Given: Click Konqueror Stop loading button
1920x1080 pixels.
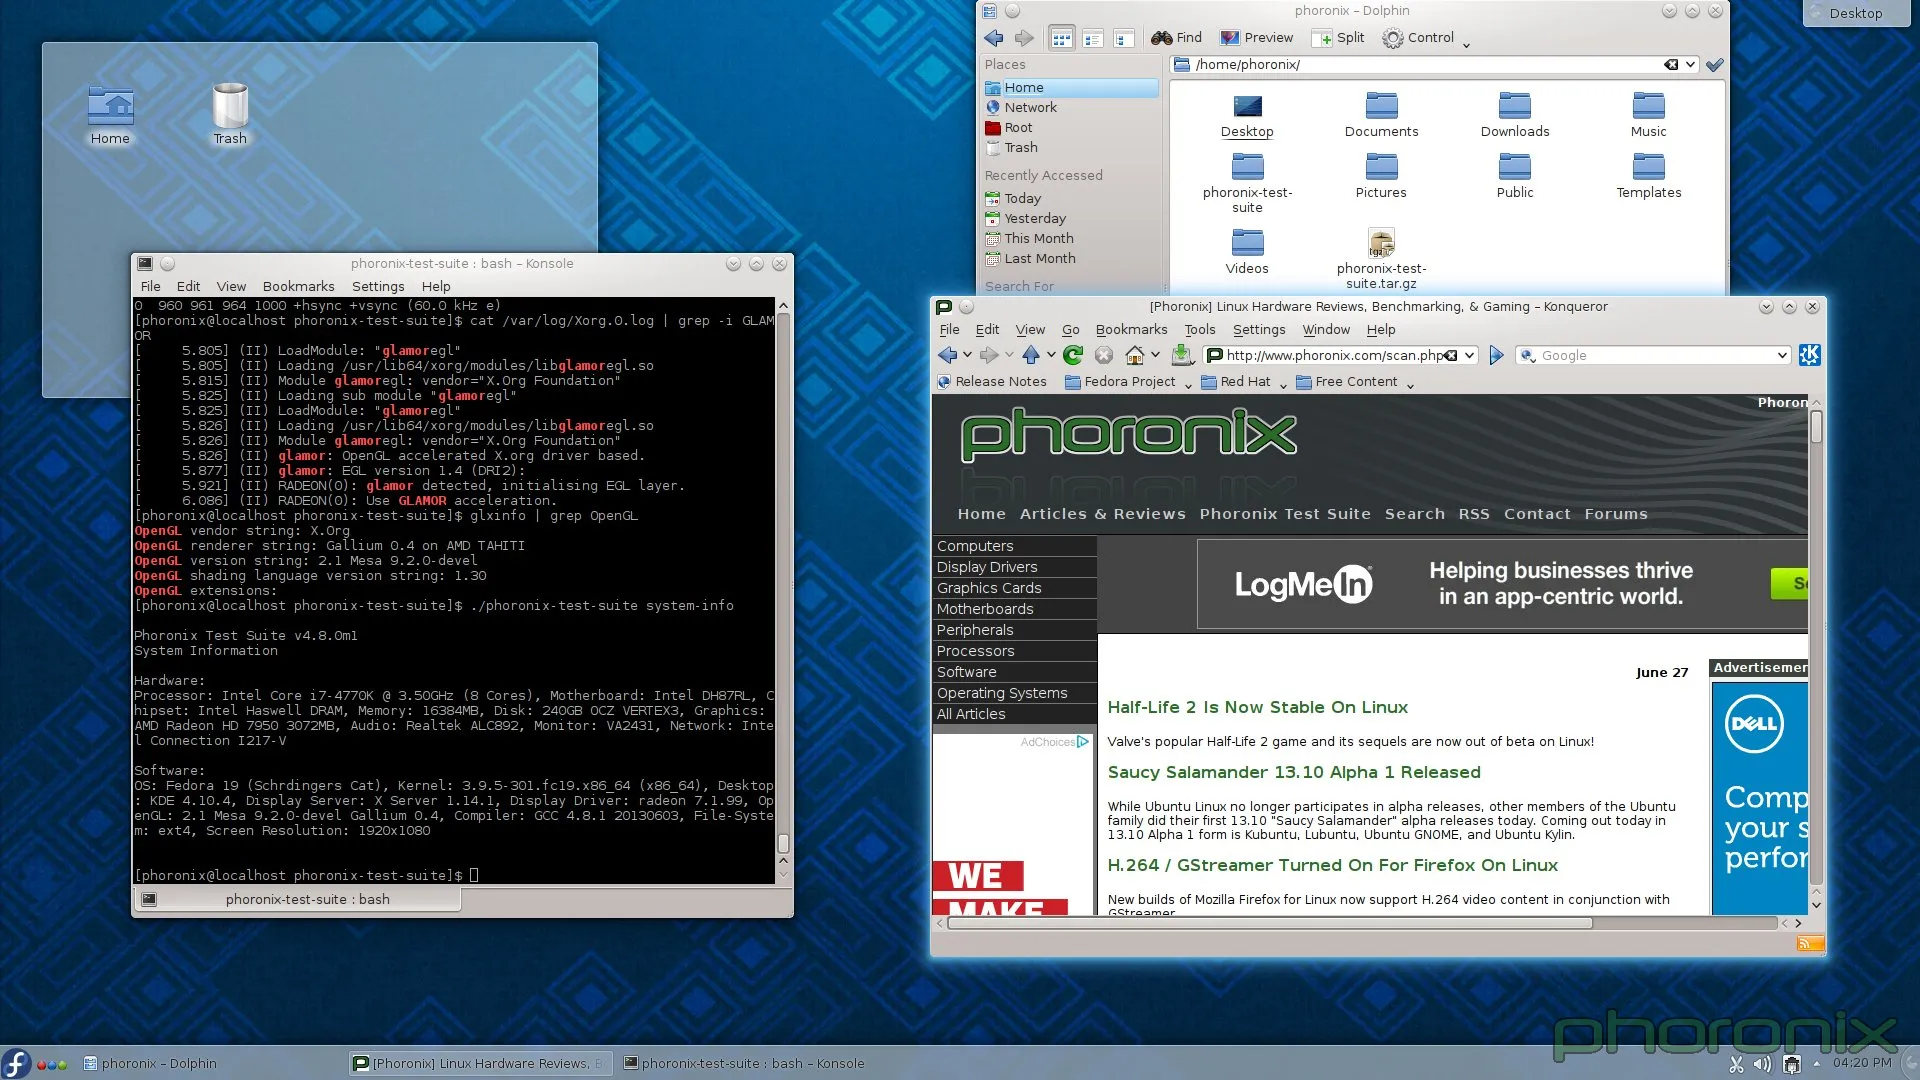Looking at the screenshot, I should [x=1104, y=355].
